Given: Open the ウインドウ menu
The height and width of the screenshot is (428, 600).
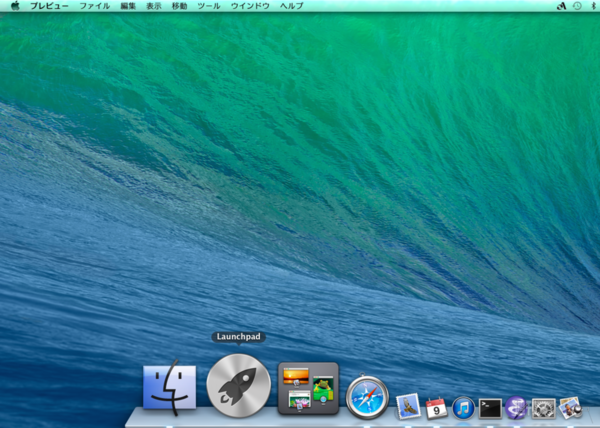Looking at the screenshot, I should [250, 6].
